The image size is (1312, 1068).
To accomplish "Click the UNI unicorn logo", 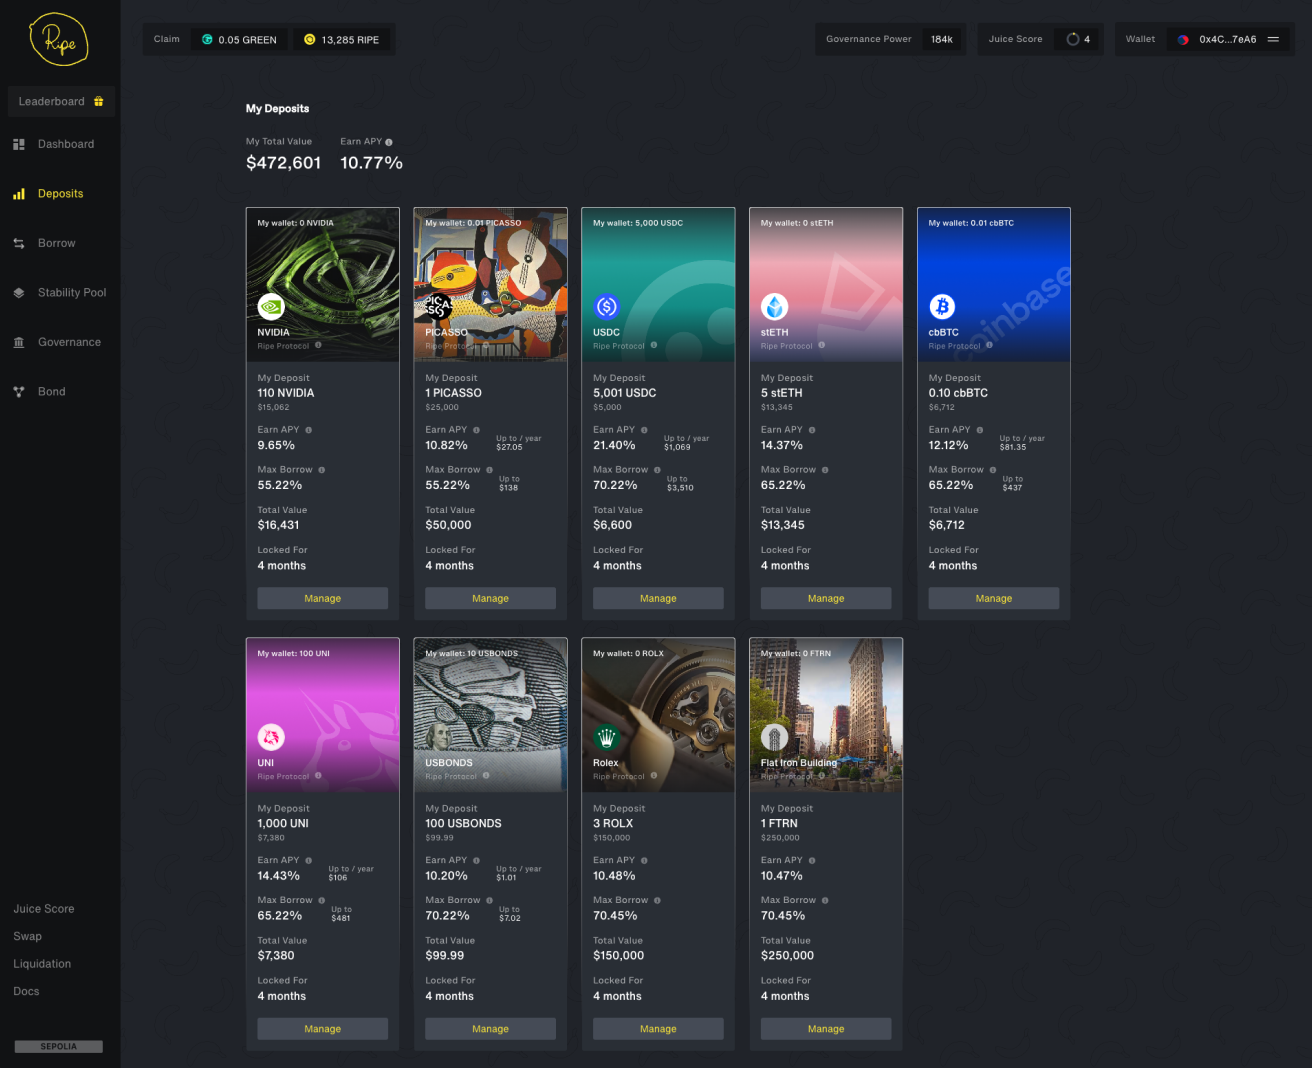I will click(271, 738).
